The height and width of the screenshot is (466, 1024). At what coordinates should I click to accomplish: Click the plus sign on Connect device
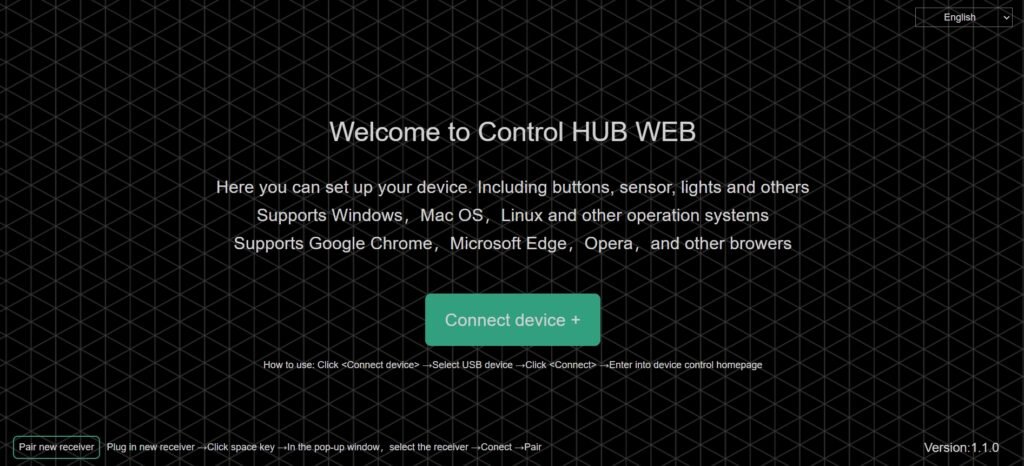(x=575, y=320)
